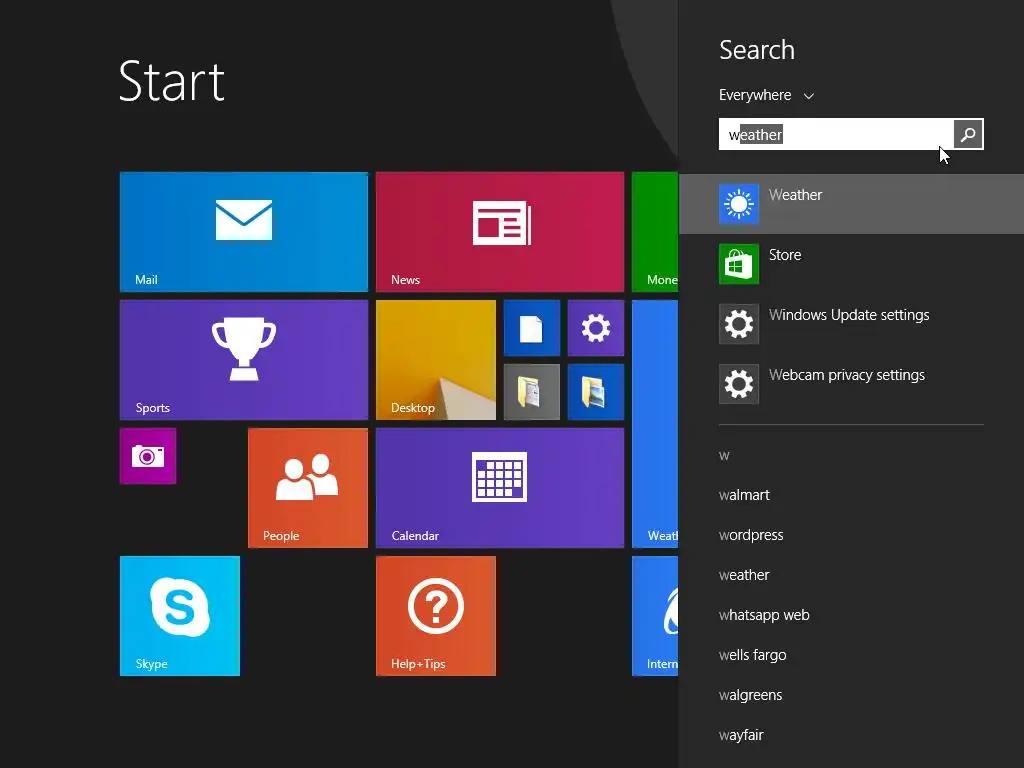This screenshot has width=1024, height=768.
Task: Open the blue pictures folder tile
Action: [596, 392]
